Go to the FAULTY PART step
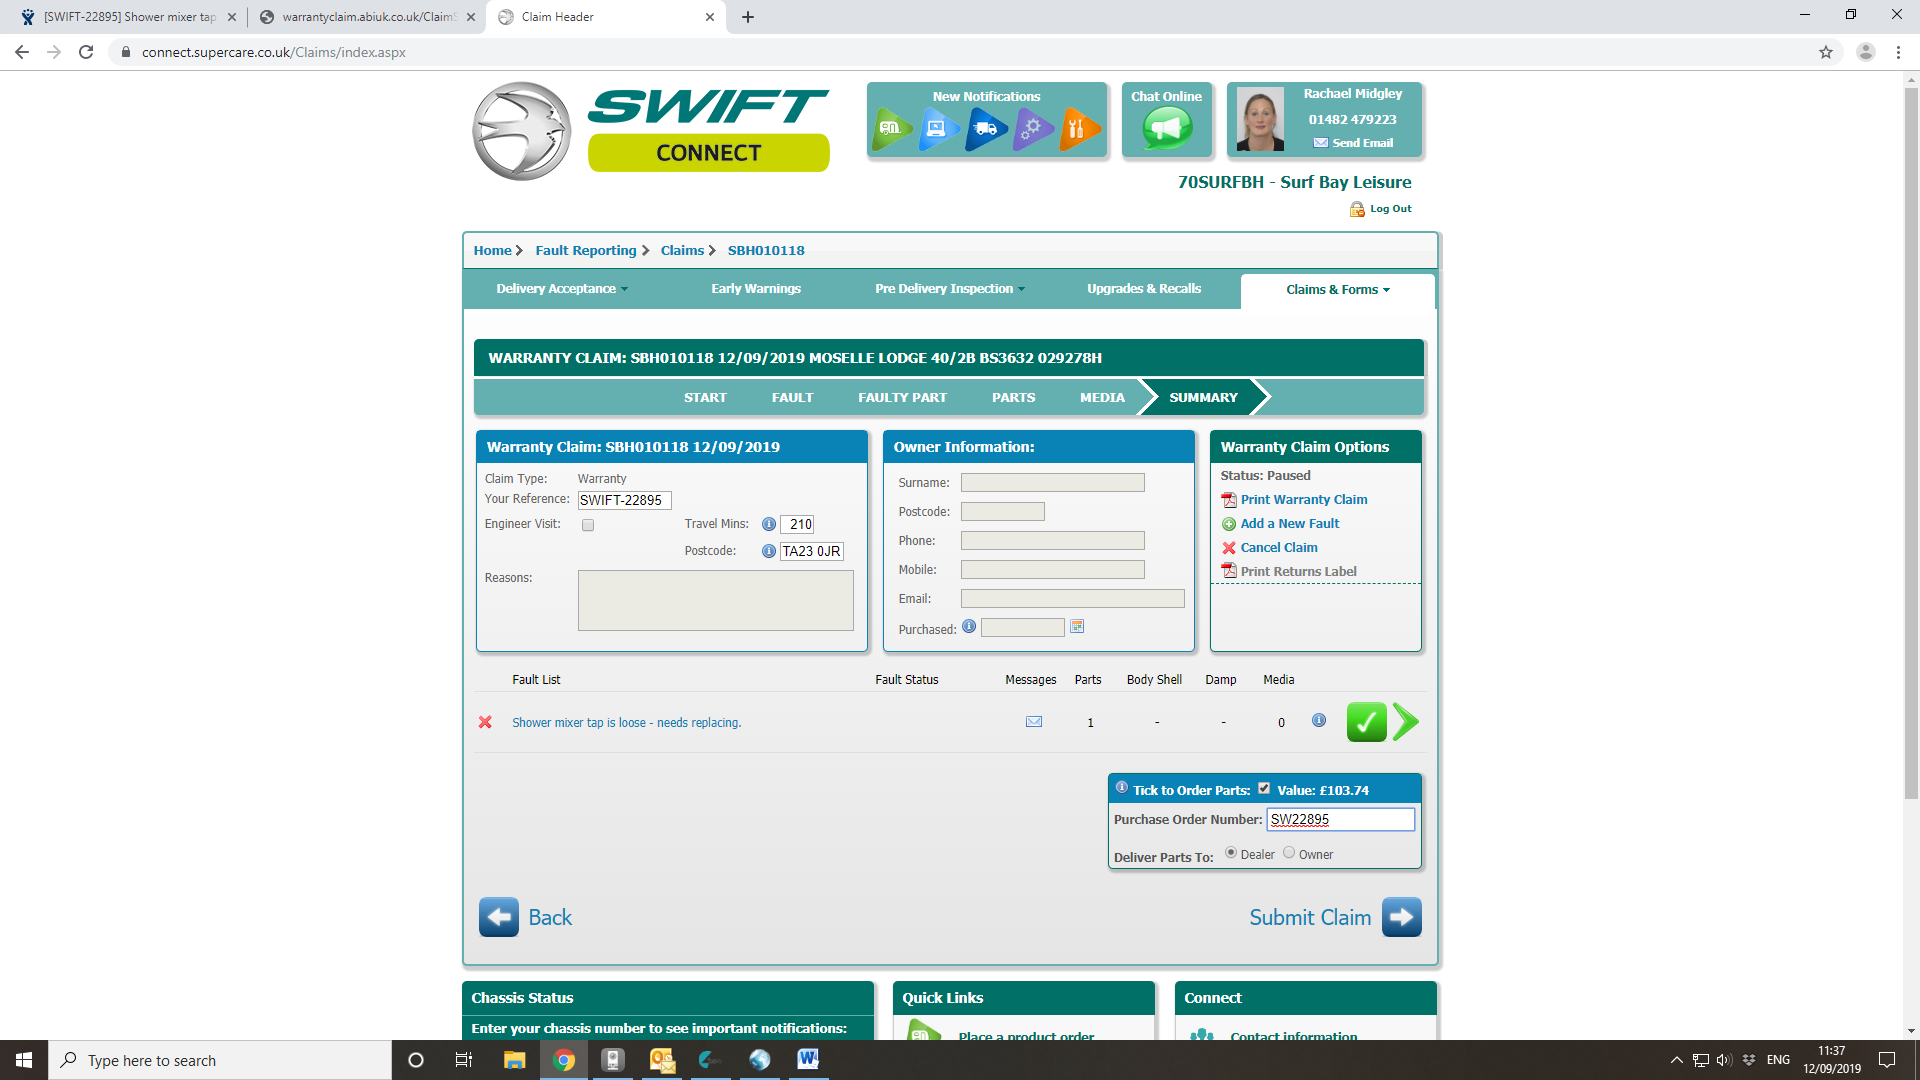The image size is (1920, 1080). (902, 398)
